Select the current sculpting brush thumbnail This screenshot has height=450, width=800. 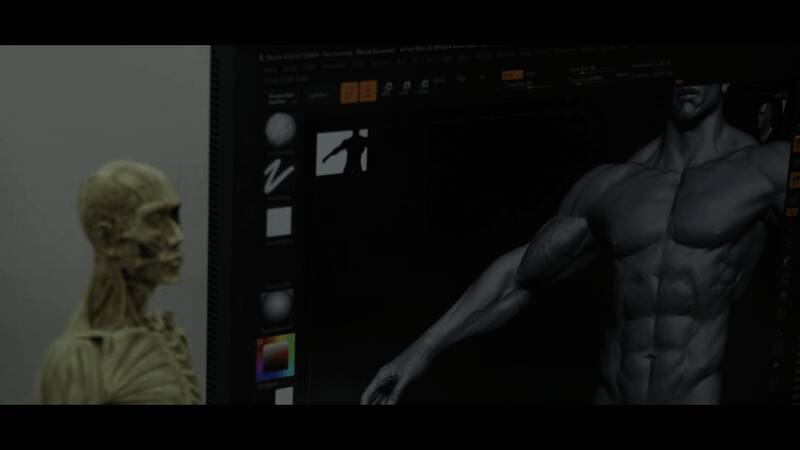[x=280, y=129]
